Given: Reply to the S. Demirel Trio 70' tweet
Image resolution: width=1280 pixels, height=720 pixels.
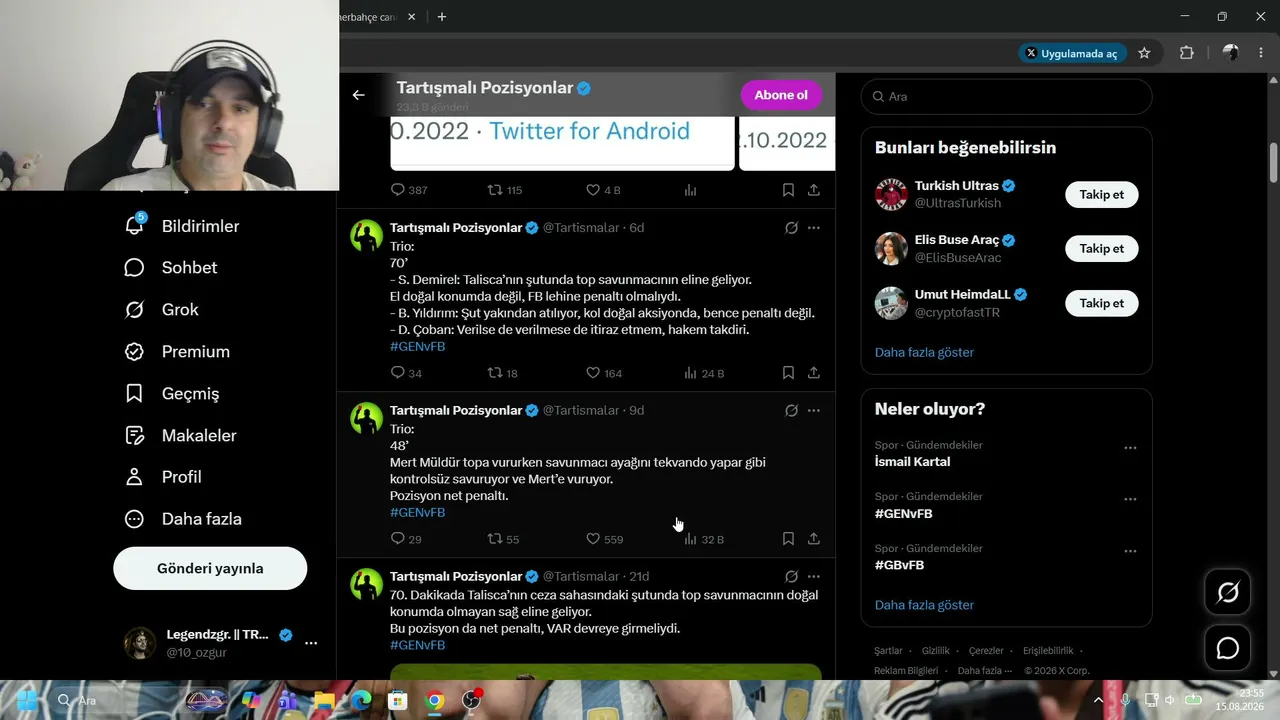Looking at the screenshot, I should (x=398, y=373).
